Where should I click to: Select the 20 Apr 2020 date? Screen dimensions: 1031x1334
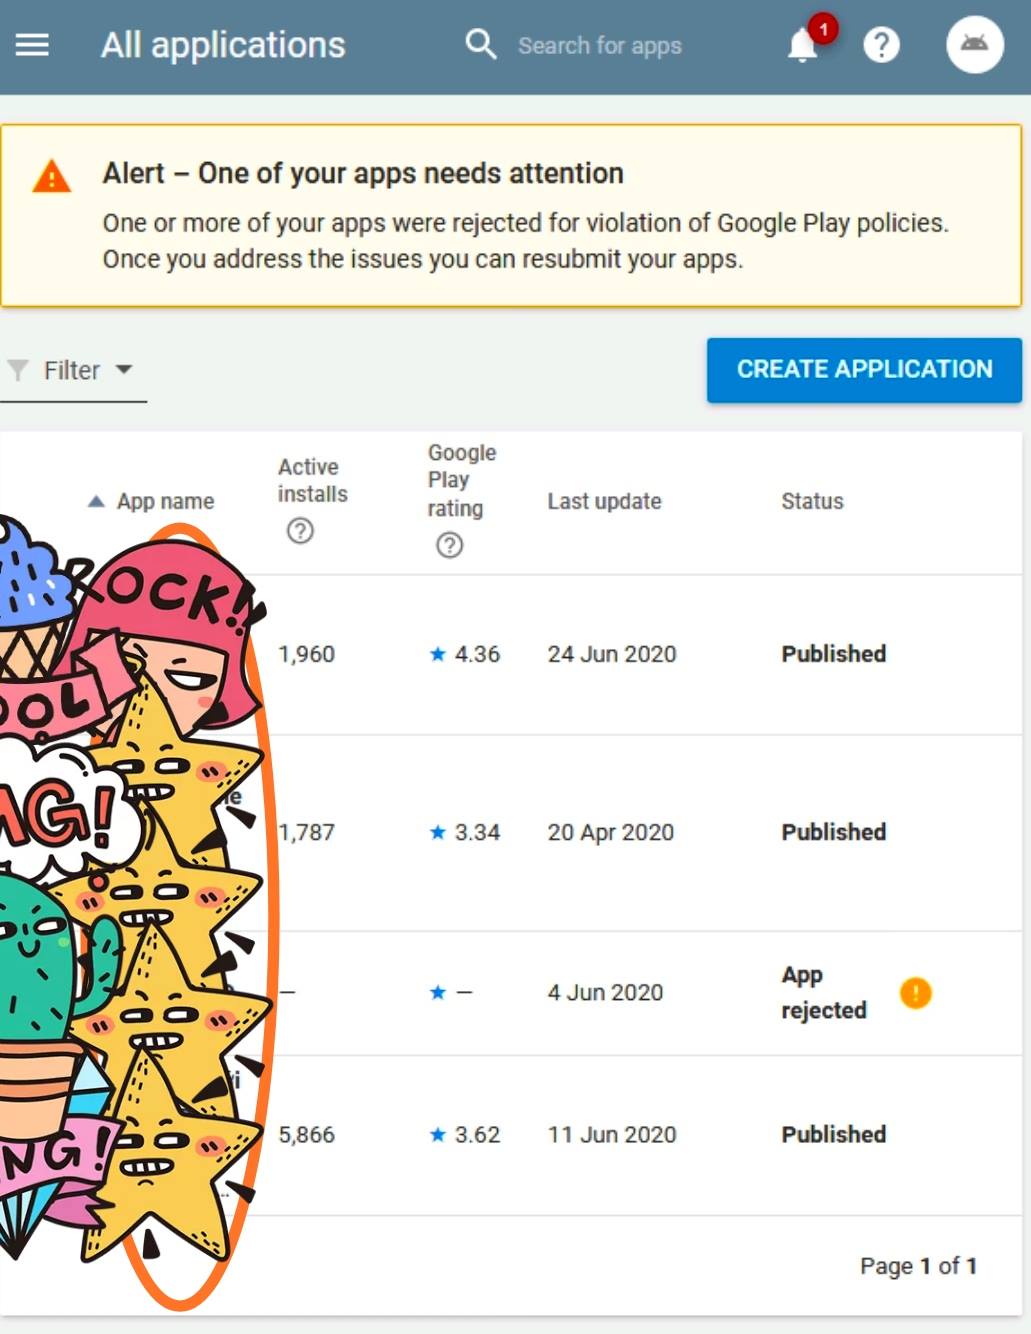click(x=611, y=832)
